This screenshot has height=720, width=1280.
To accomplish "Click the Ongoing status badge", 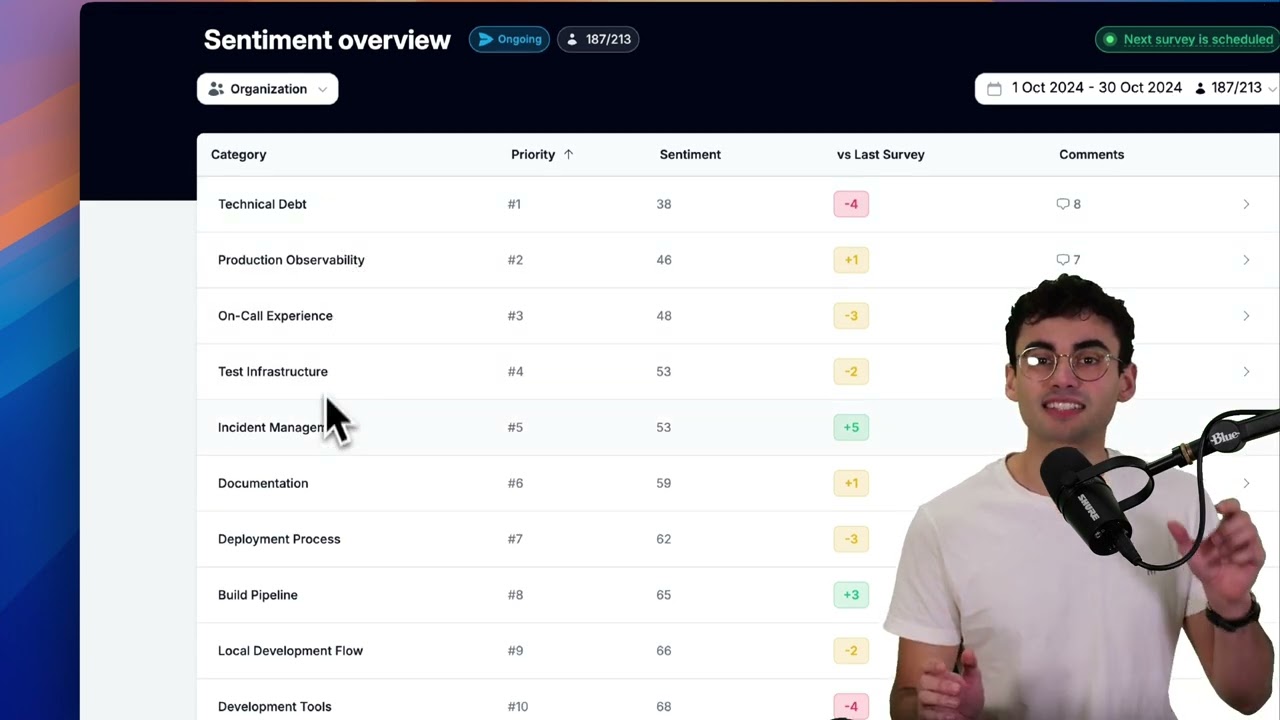I will pos(509,40).
